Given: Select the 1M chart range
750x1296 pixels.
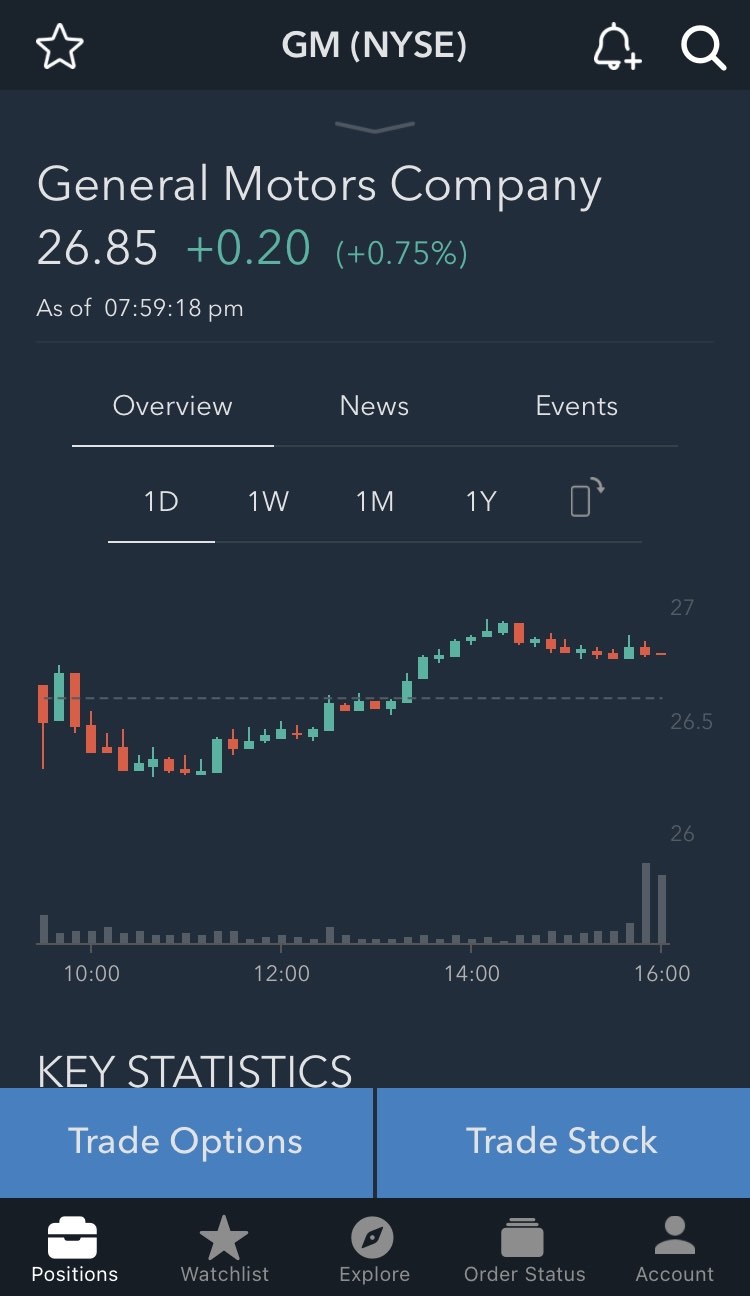Looking at the screenshot, I should tap(375, 501).
